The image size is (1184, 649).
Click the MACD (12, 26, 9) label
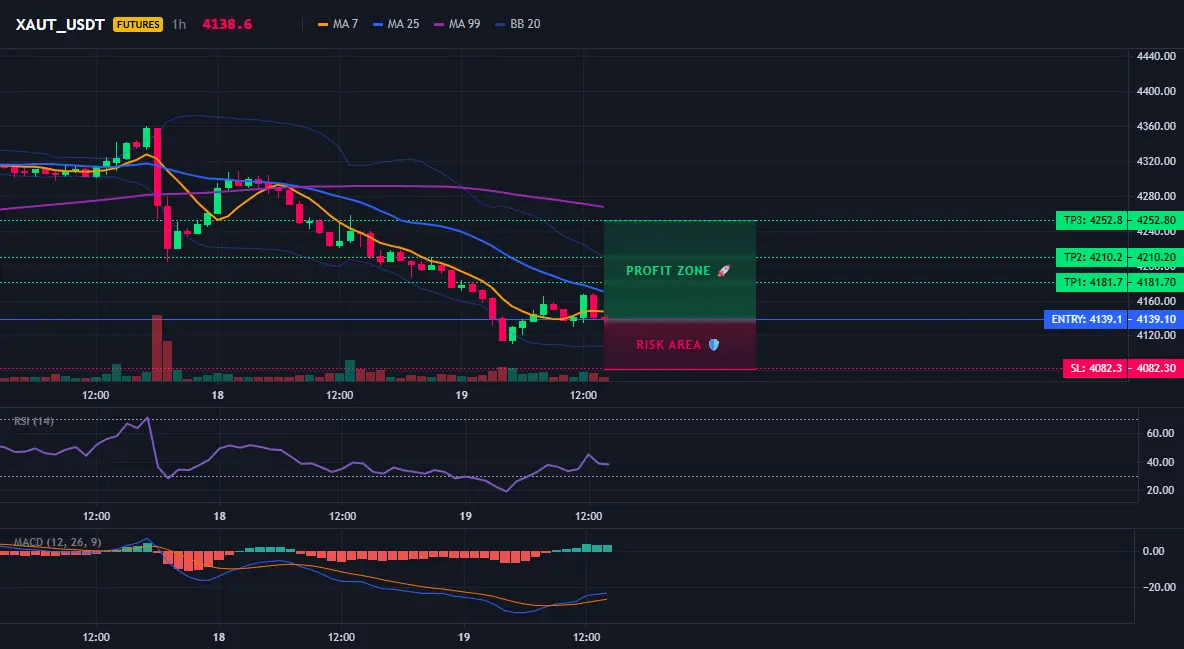click(57, 542)
